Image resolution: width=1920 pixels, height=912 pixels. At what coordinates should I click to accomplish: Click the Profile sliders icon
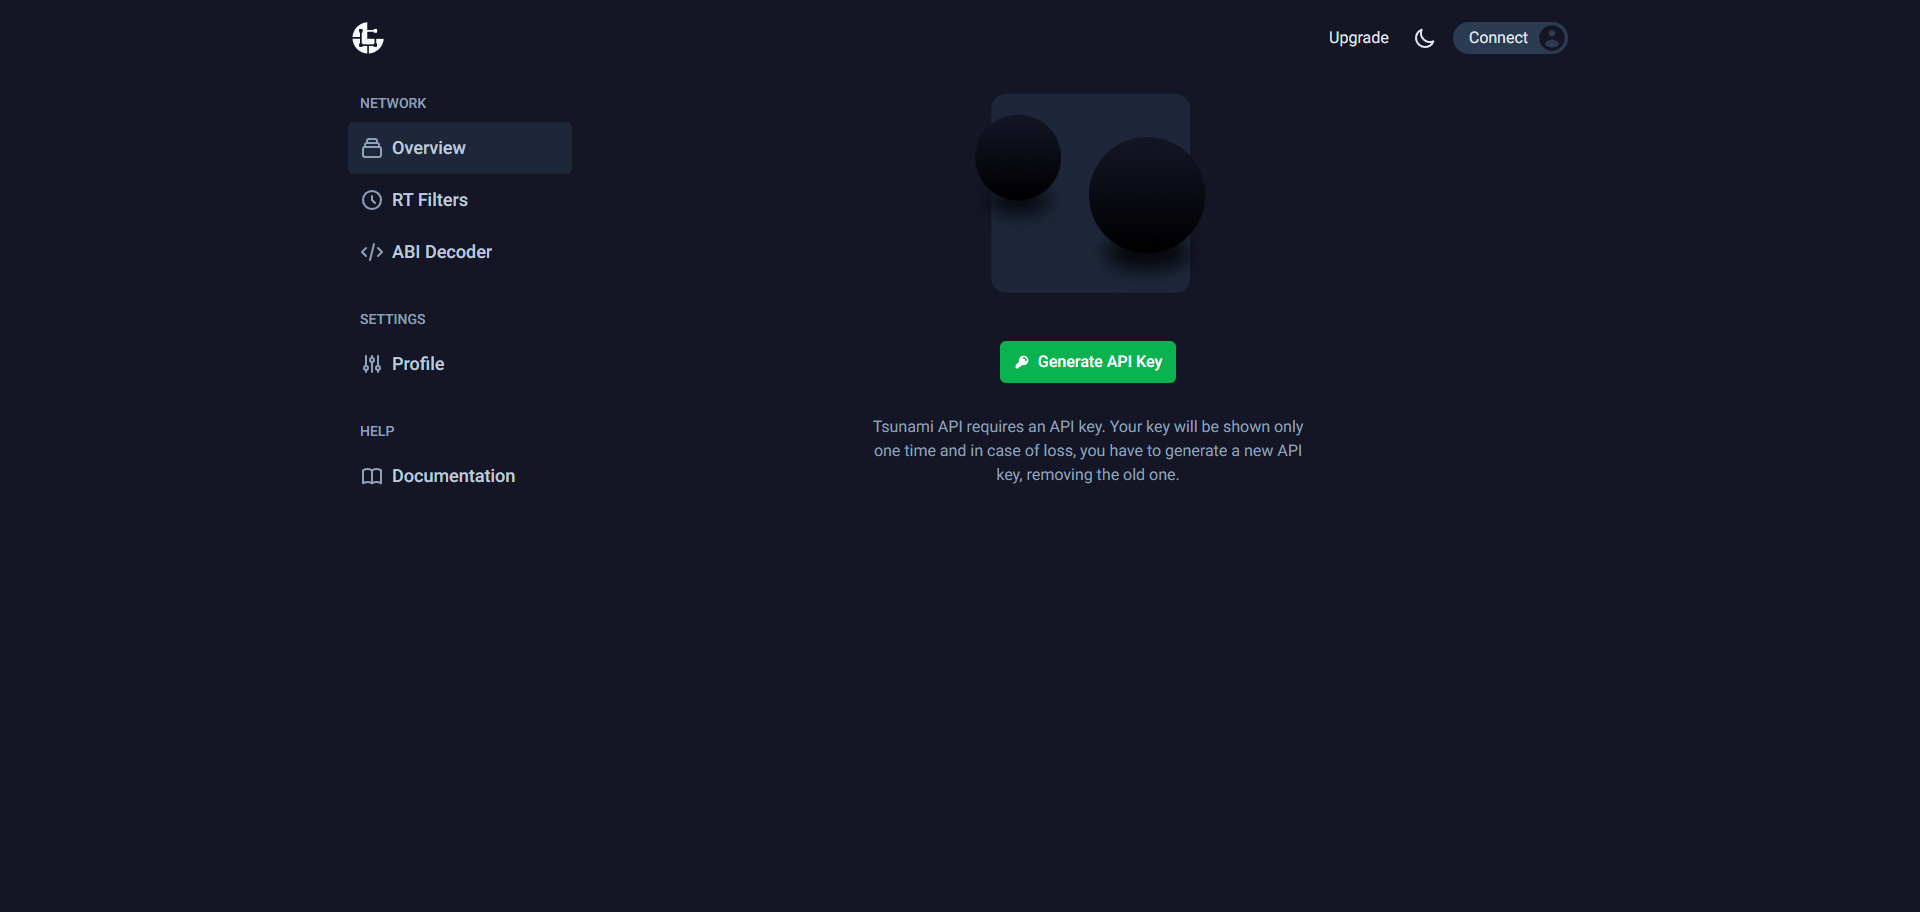tap(372, 364)
